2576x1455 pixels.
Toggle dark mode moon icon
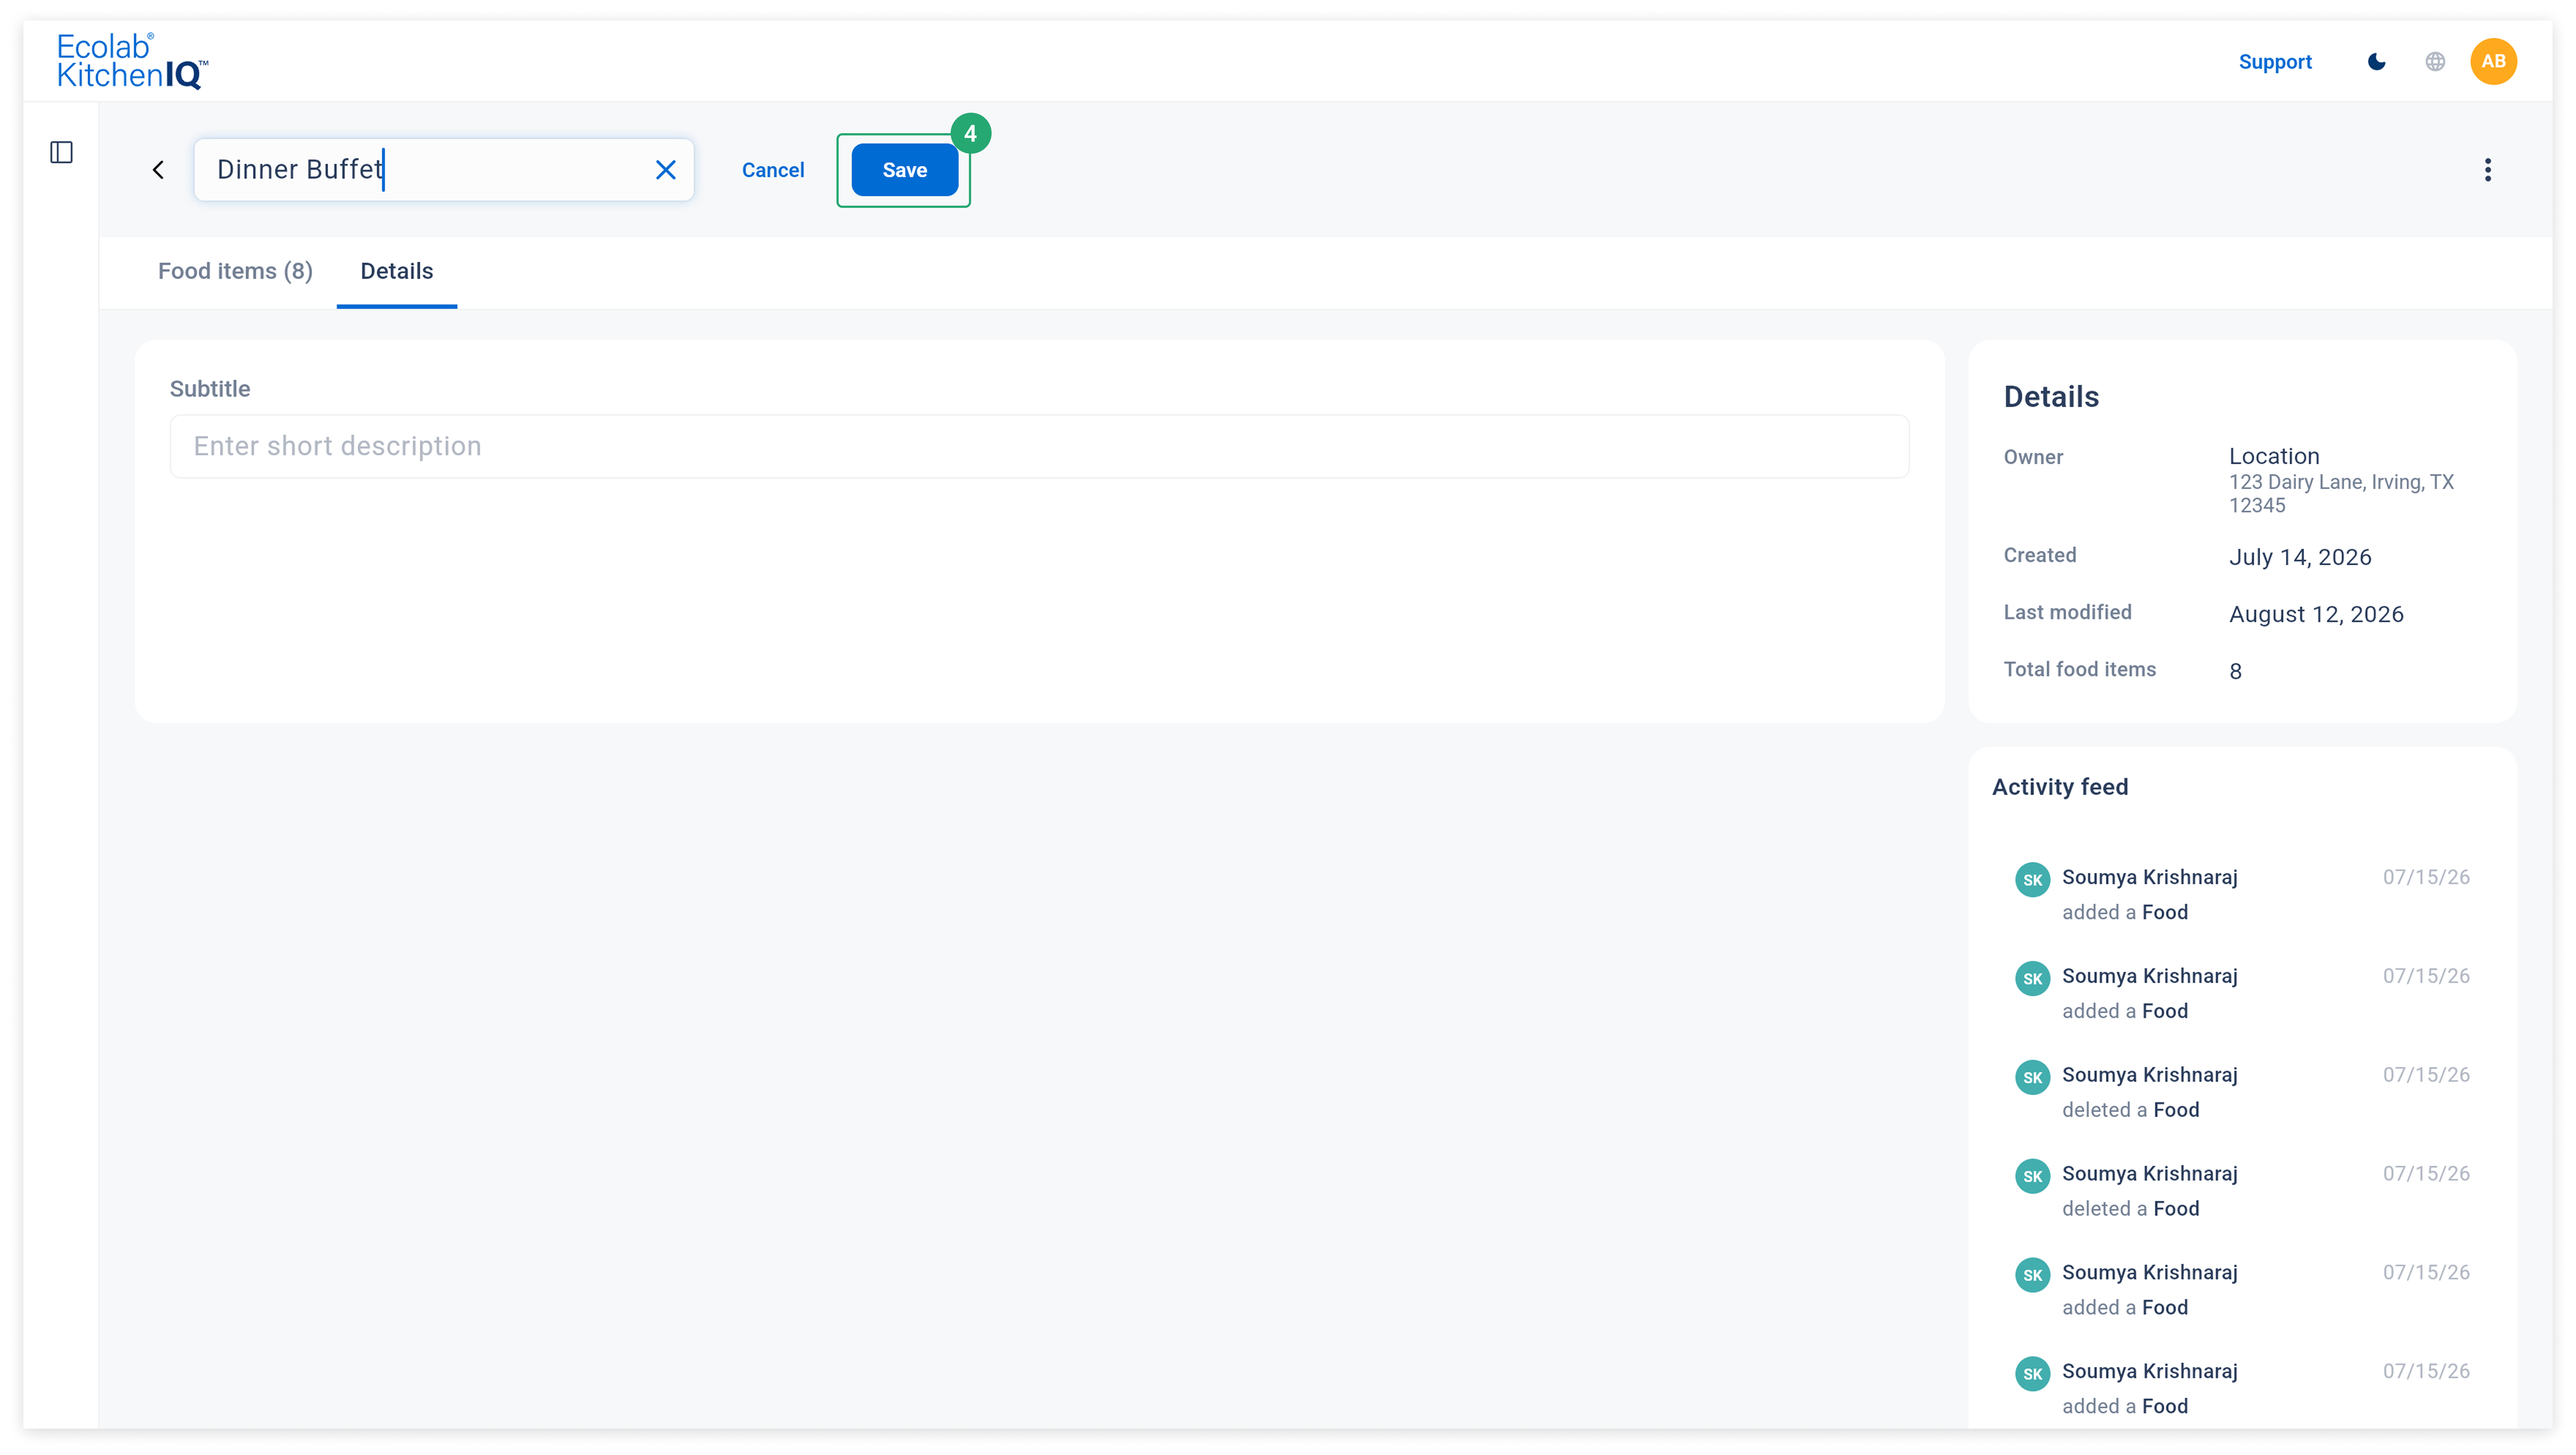pos(2377,62)
